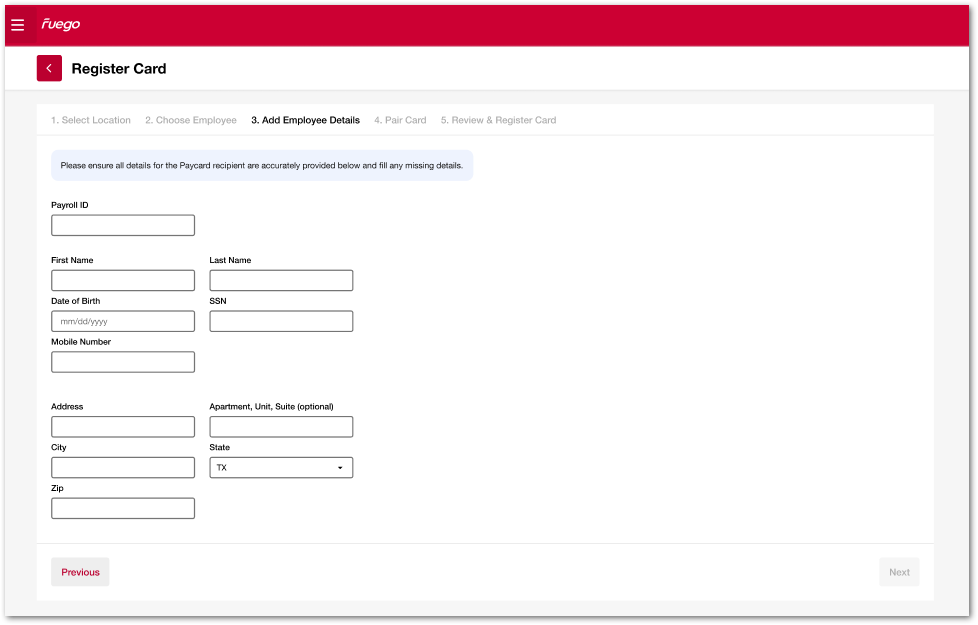Click the Mobile Number field
This screenshot has height=625, width=978.
pos(123,362)
